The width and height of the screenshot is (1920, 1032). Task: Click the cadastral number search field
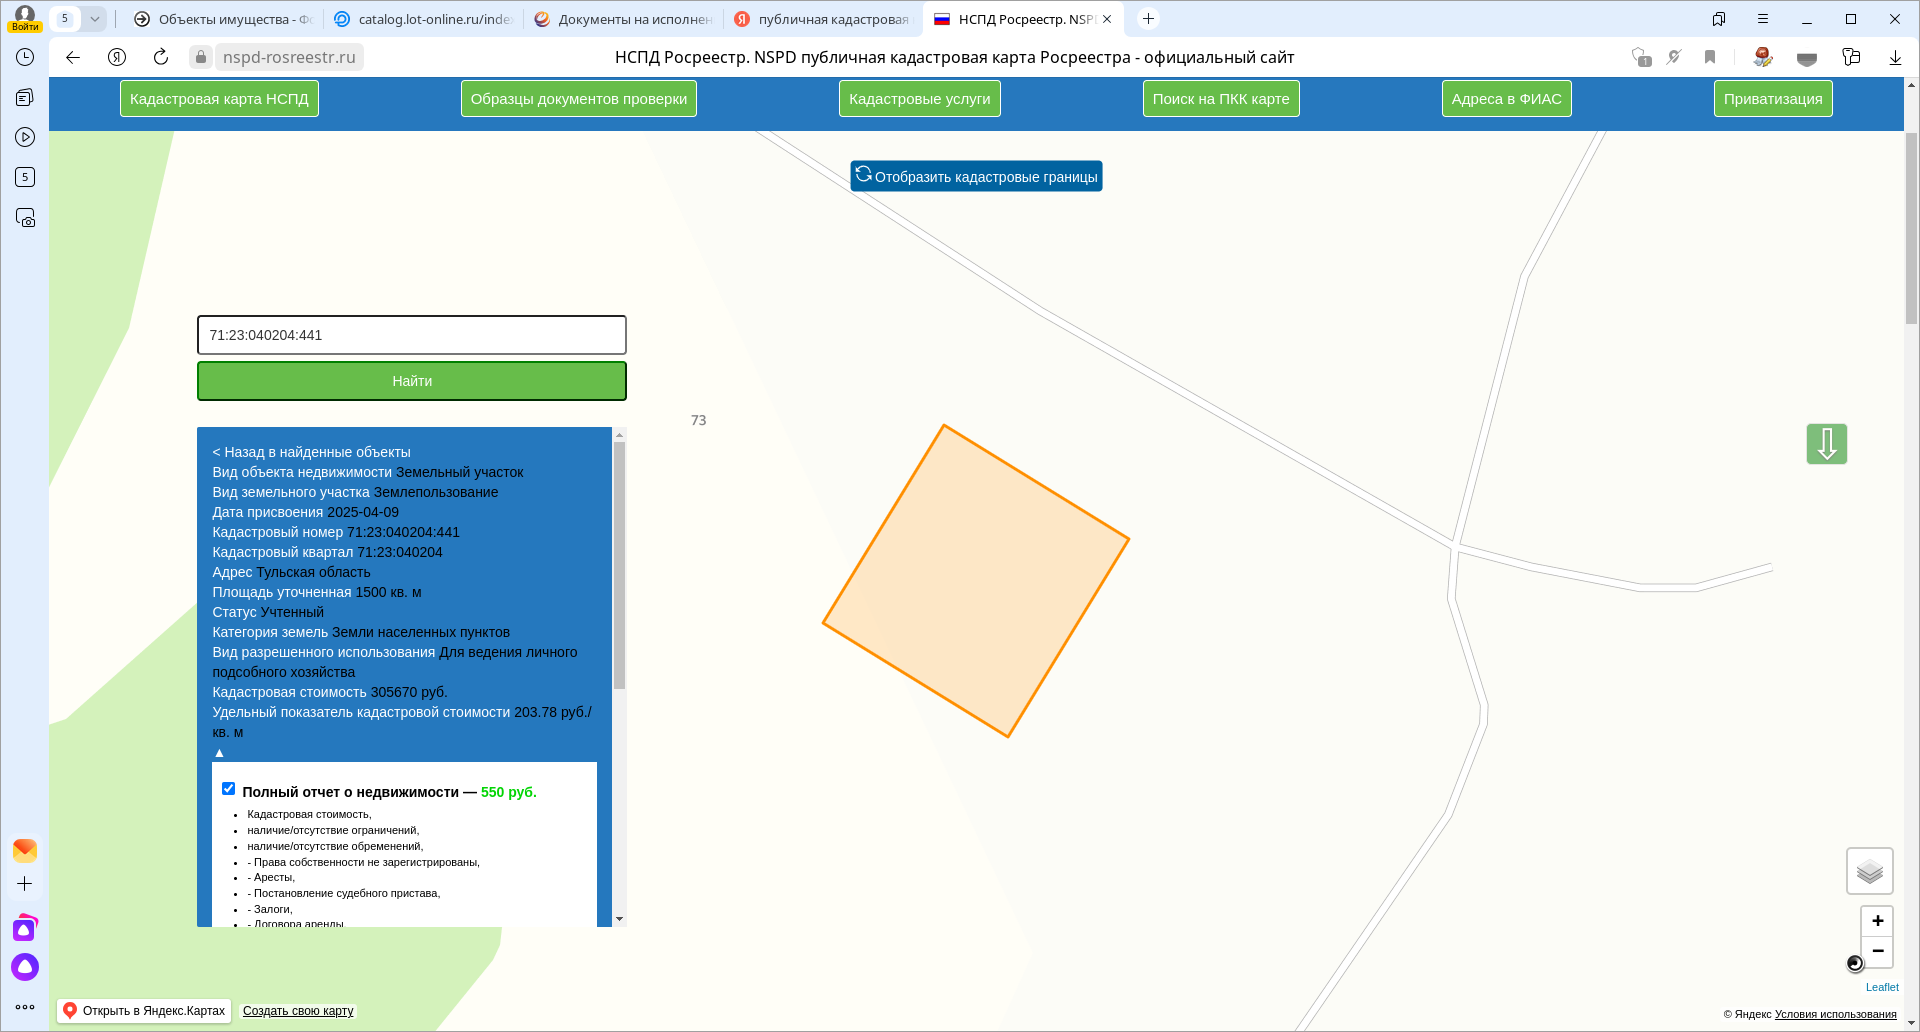(x=411, y=335)
